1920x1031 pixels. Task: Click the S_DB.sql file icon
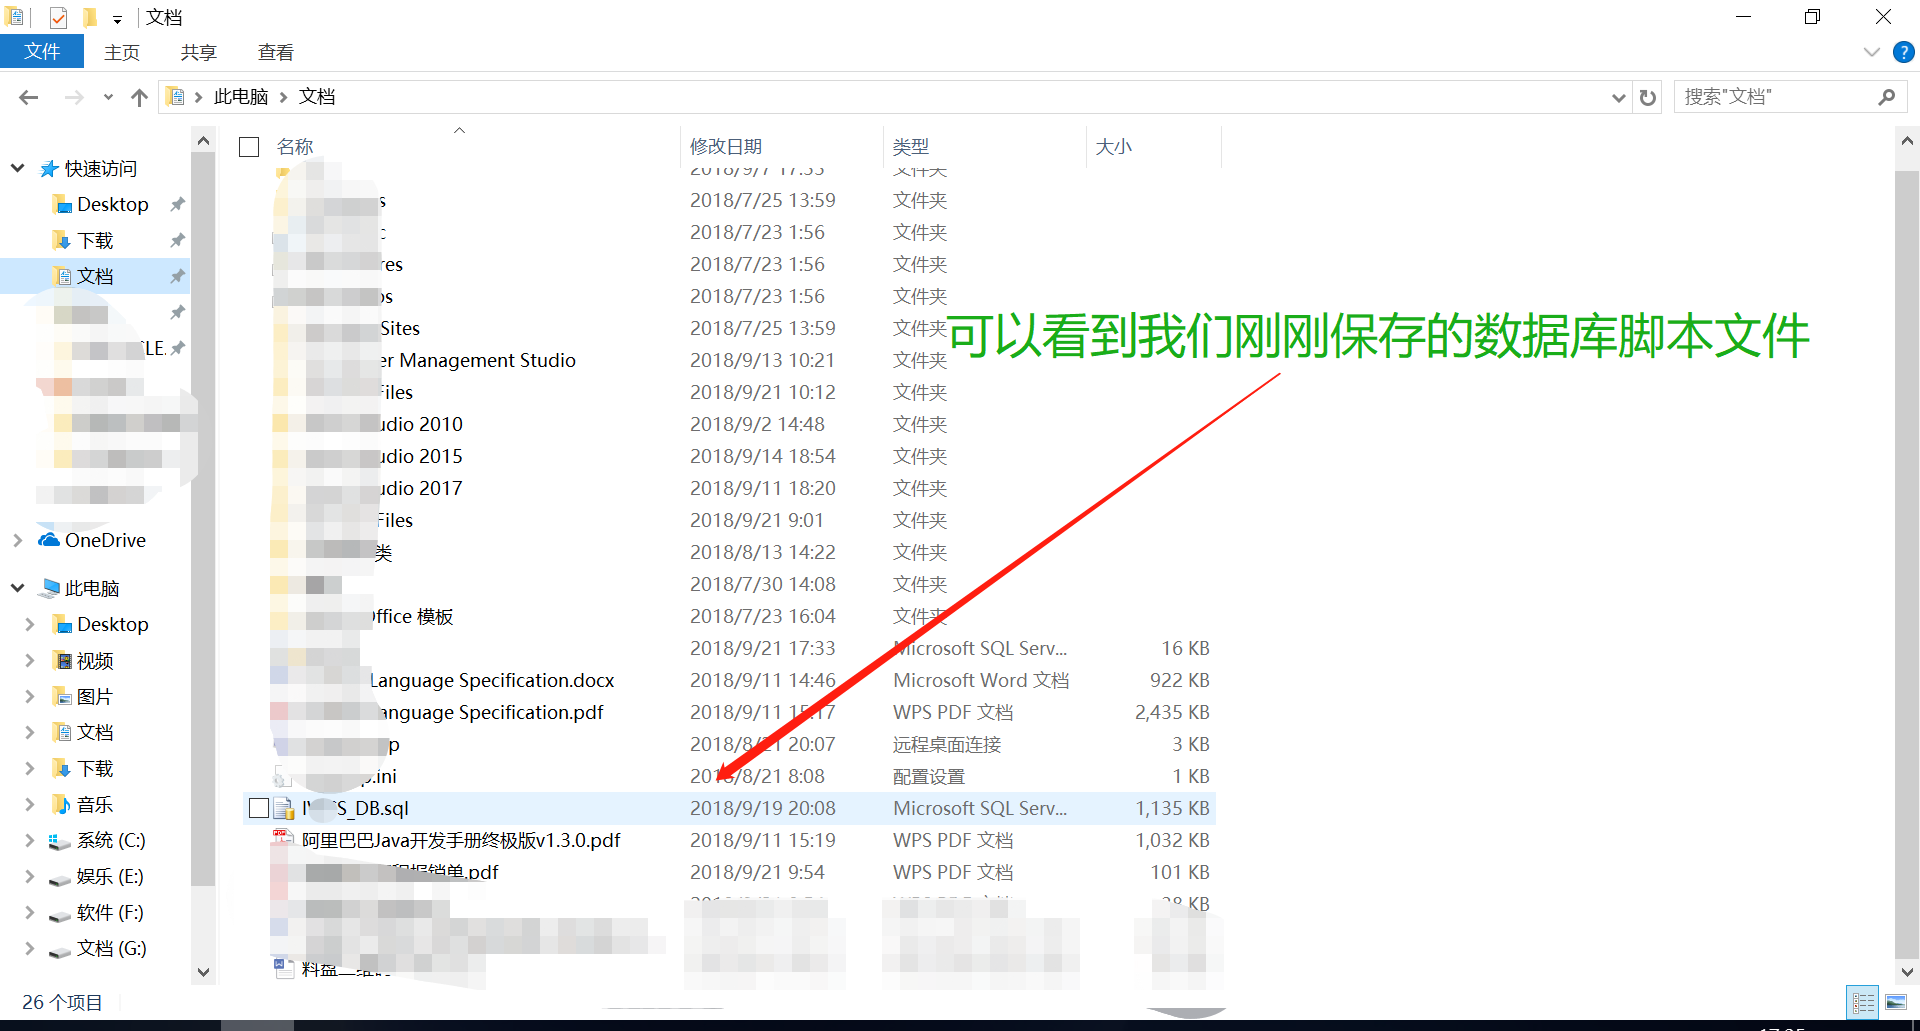[284, 808]
